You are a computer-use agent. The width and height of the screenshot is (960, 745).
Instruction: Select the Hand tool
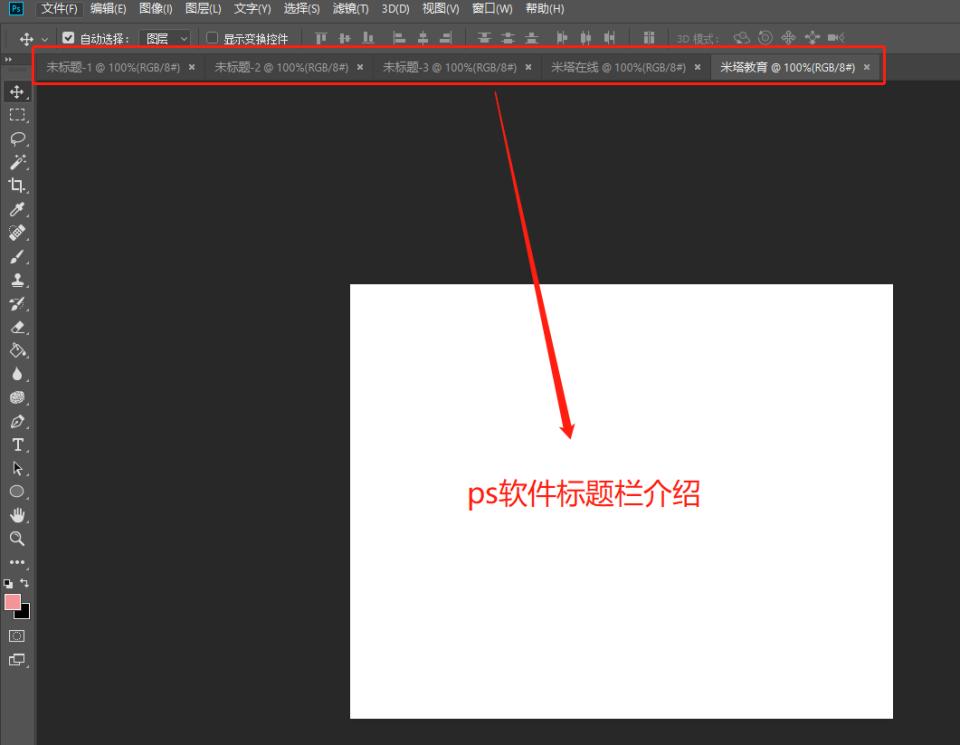[16, 515]
